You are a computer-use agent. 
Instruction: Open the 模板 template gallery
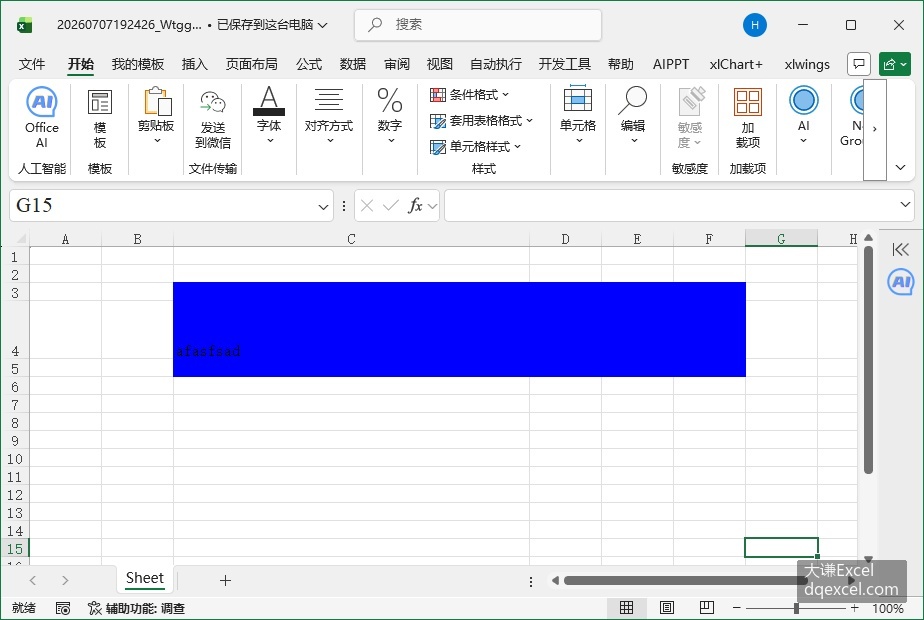click(x=100, y=118)
